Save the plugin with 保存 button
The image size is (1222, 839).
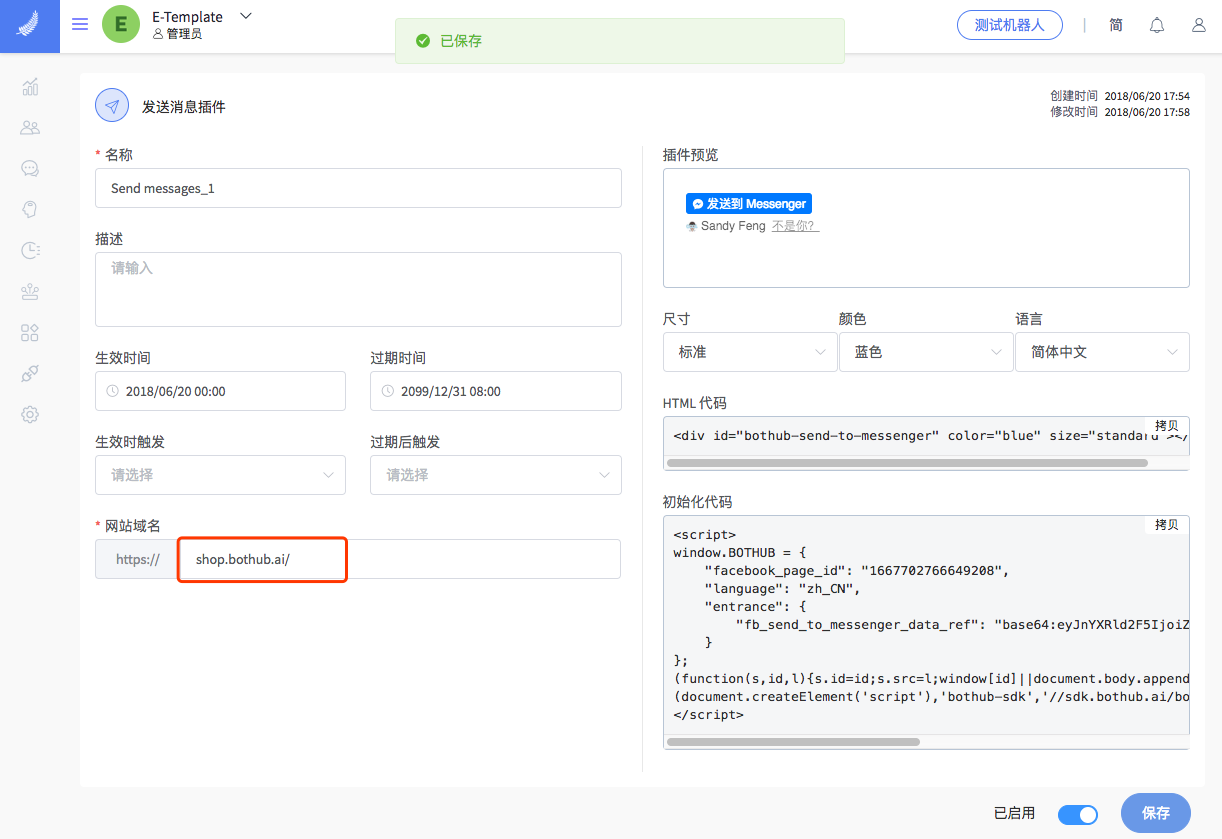coord(1156,813)
